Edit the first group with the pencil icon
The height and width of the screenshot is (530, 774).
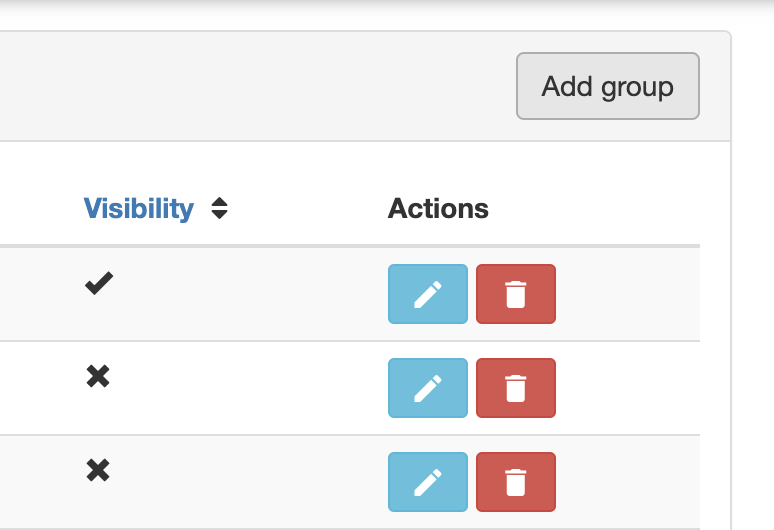tap(427, 294)
